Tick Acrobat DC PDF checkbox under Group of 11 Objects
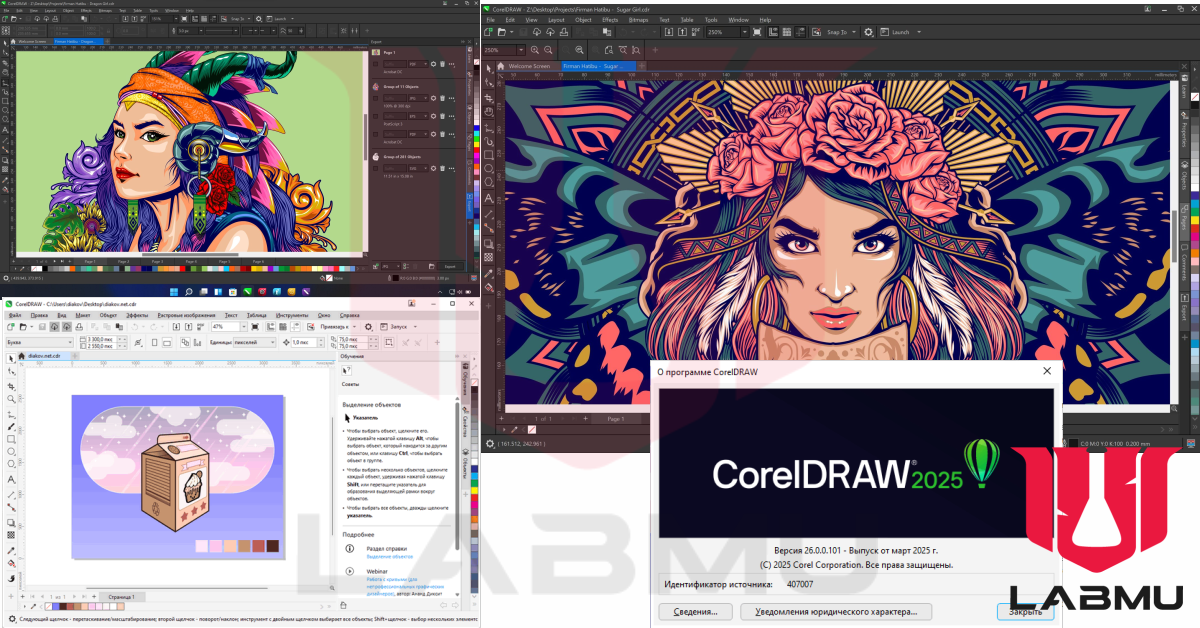The image size is (1200, 628). 375,134
